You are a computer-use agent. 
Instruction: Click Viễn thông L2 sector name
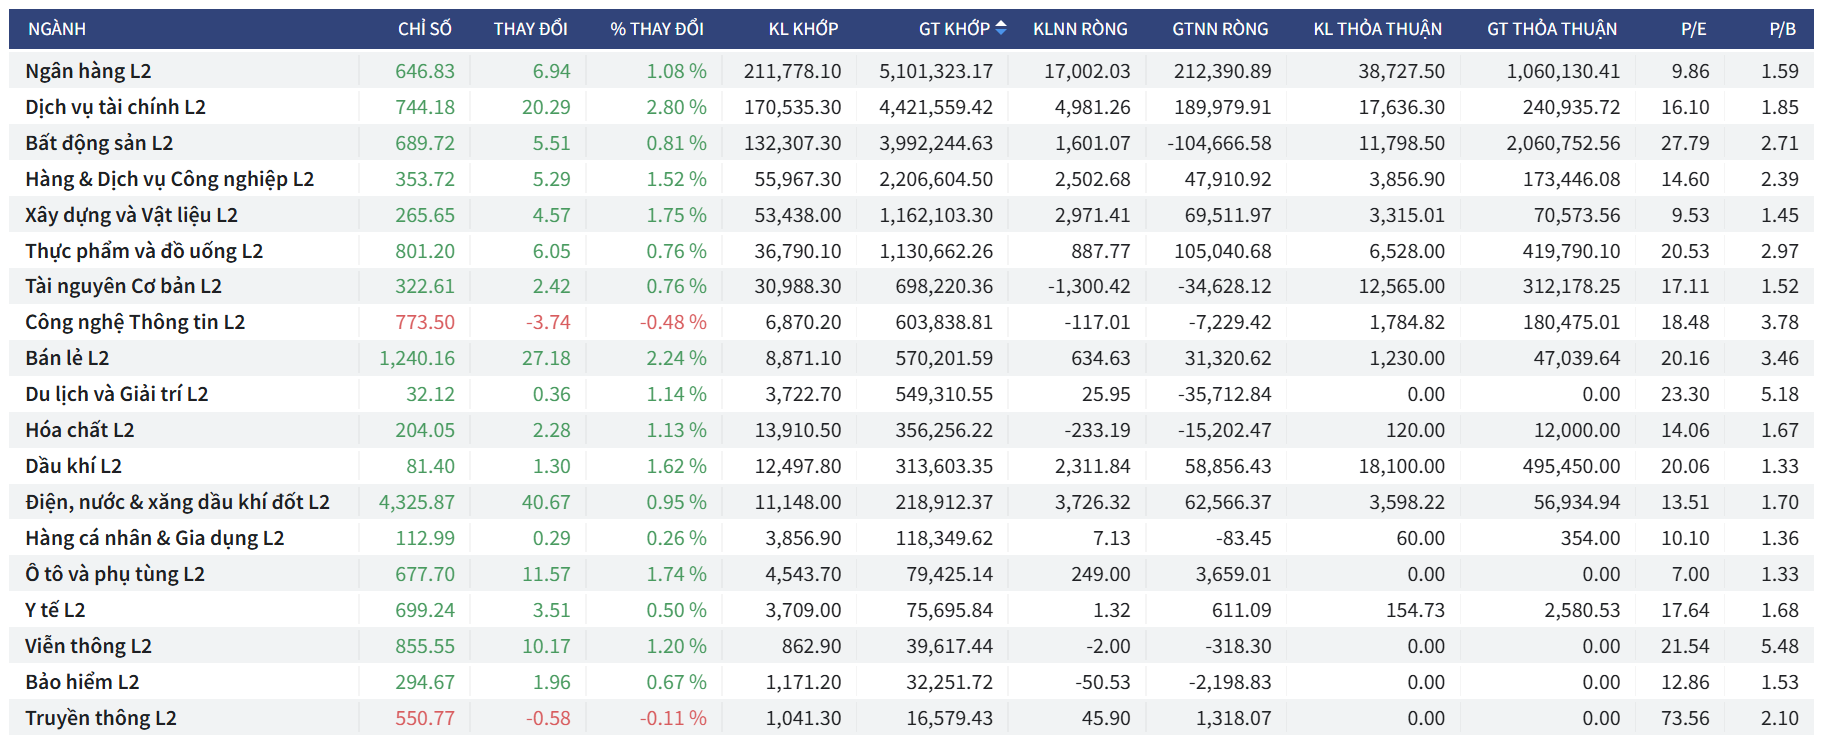pos(88,646)
